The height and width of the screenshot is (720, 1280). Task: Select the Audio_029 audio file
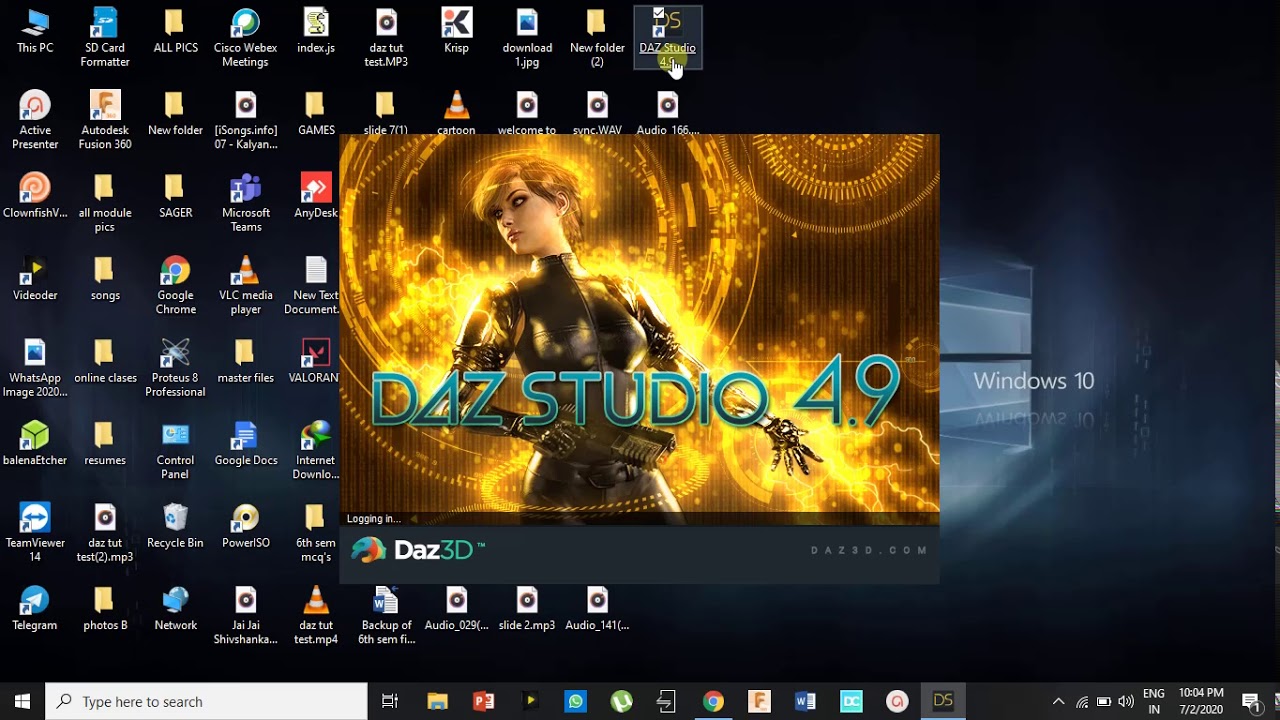click(457, 608)
